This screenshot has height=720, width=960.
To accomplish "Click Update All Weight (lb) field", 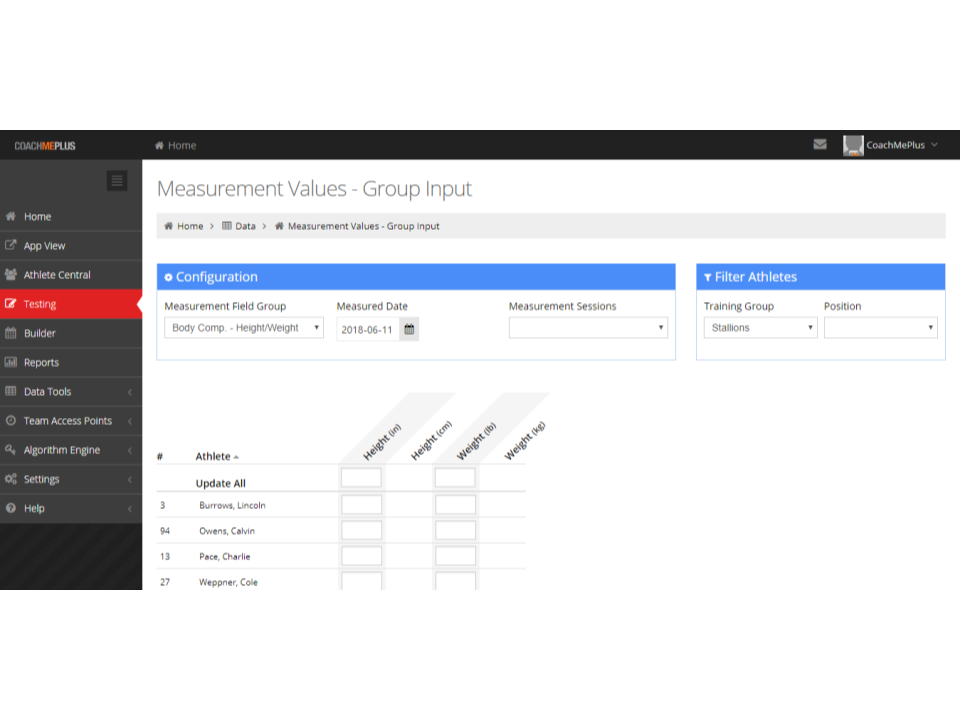I will point(455,478).
